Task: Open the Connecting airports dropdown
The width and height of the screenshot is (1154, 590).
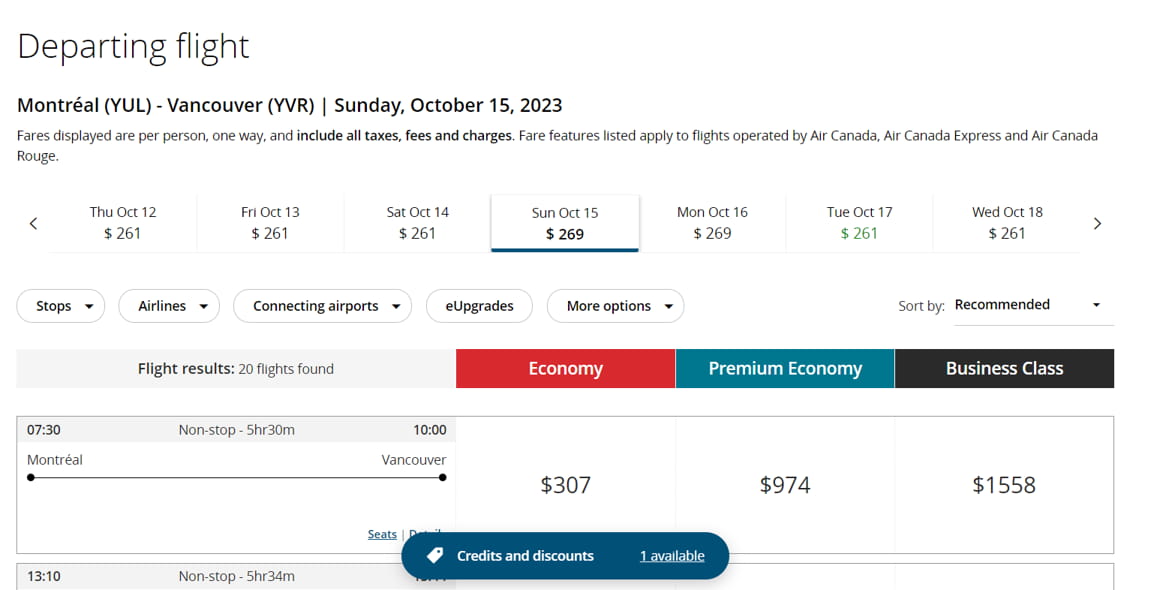Action: click(x=322, y=306)
